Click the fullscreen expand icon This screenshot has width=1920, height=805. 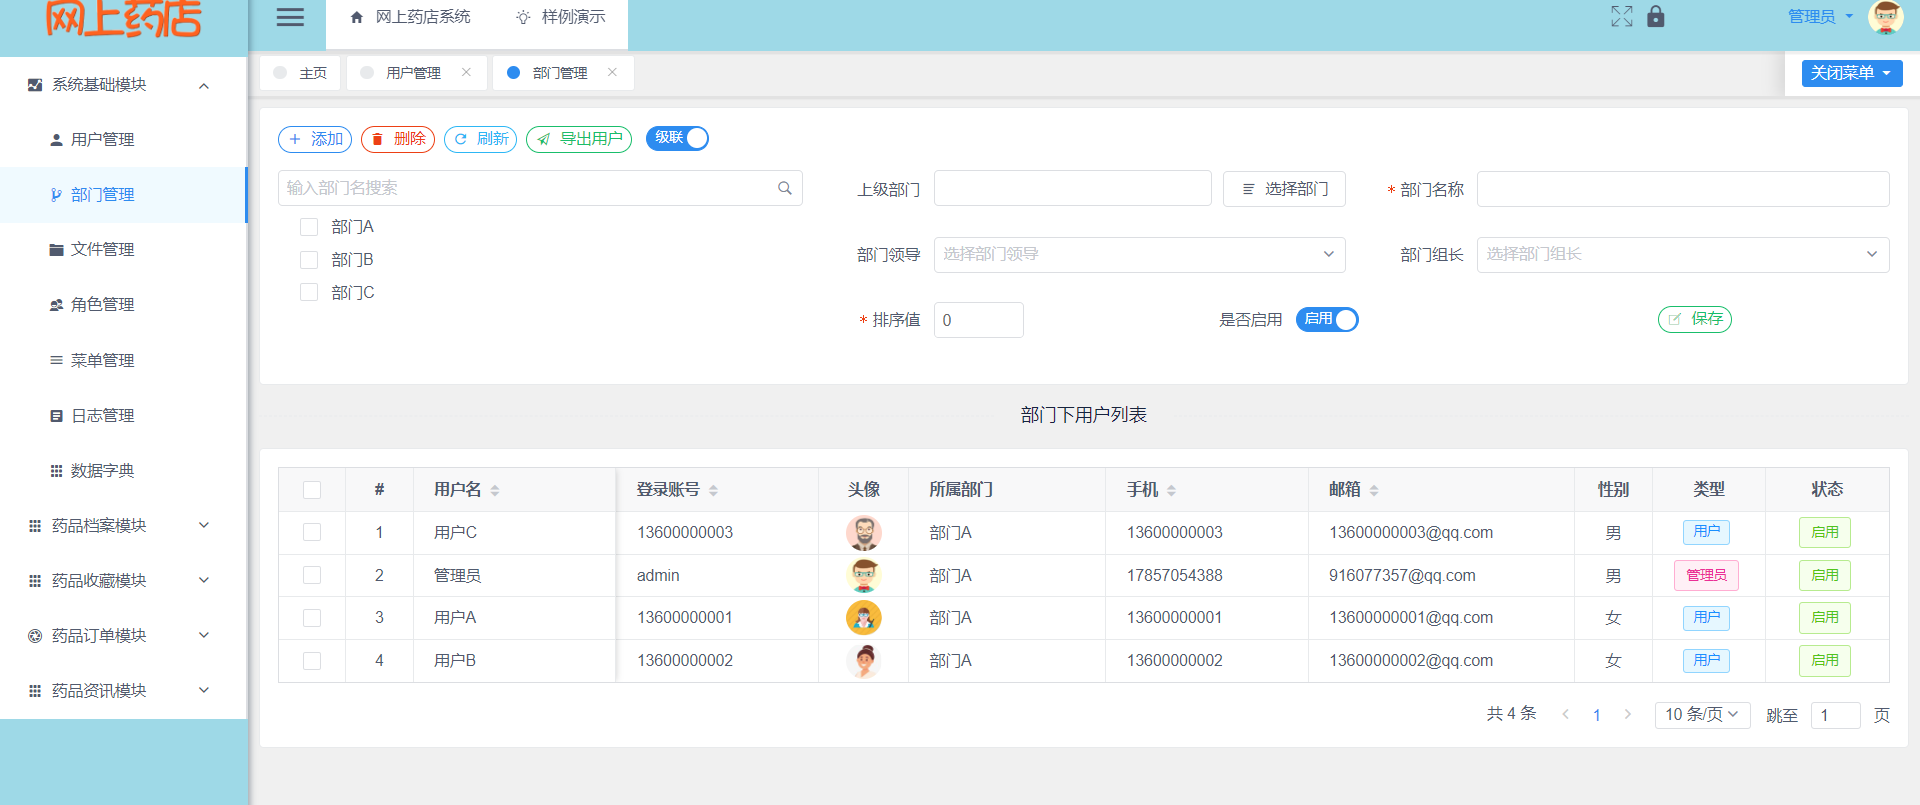click(x=1621, y=16)
